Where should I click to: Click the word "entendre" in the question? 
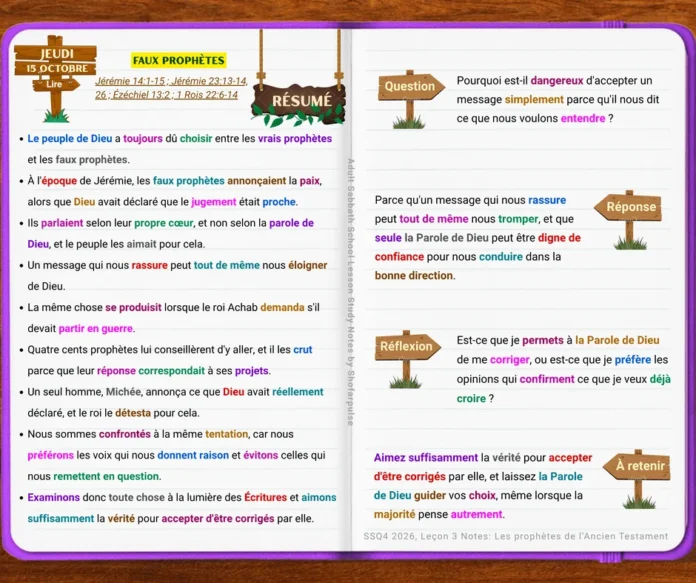pos(583,119)
